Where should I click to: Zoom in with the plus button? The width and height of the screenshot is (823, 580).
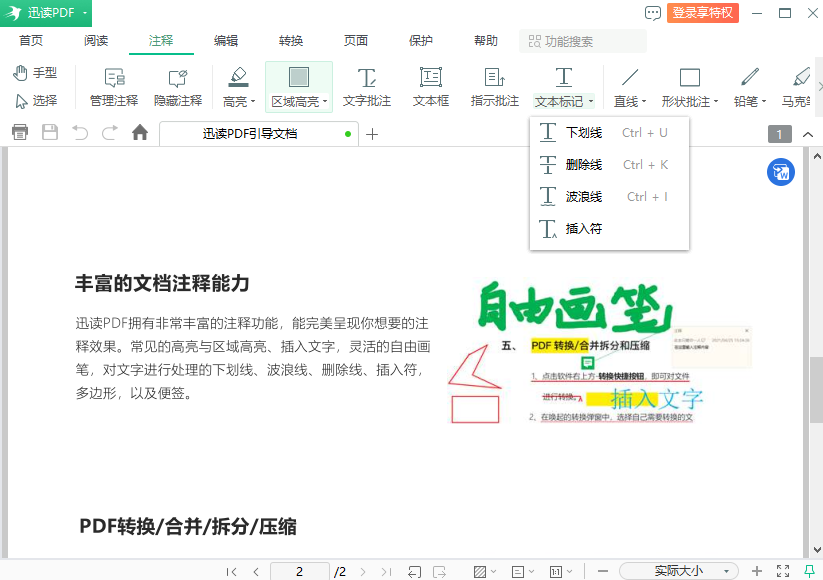coord(757,571)
